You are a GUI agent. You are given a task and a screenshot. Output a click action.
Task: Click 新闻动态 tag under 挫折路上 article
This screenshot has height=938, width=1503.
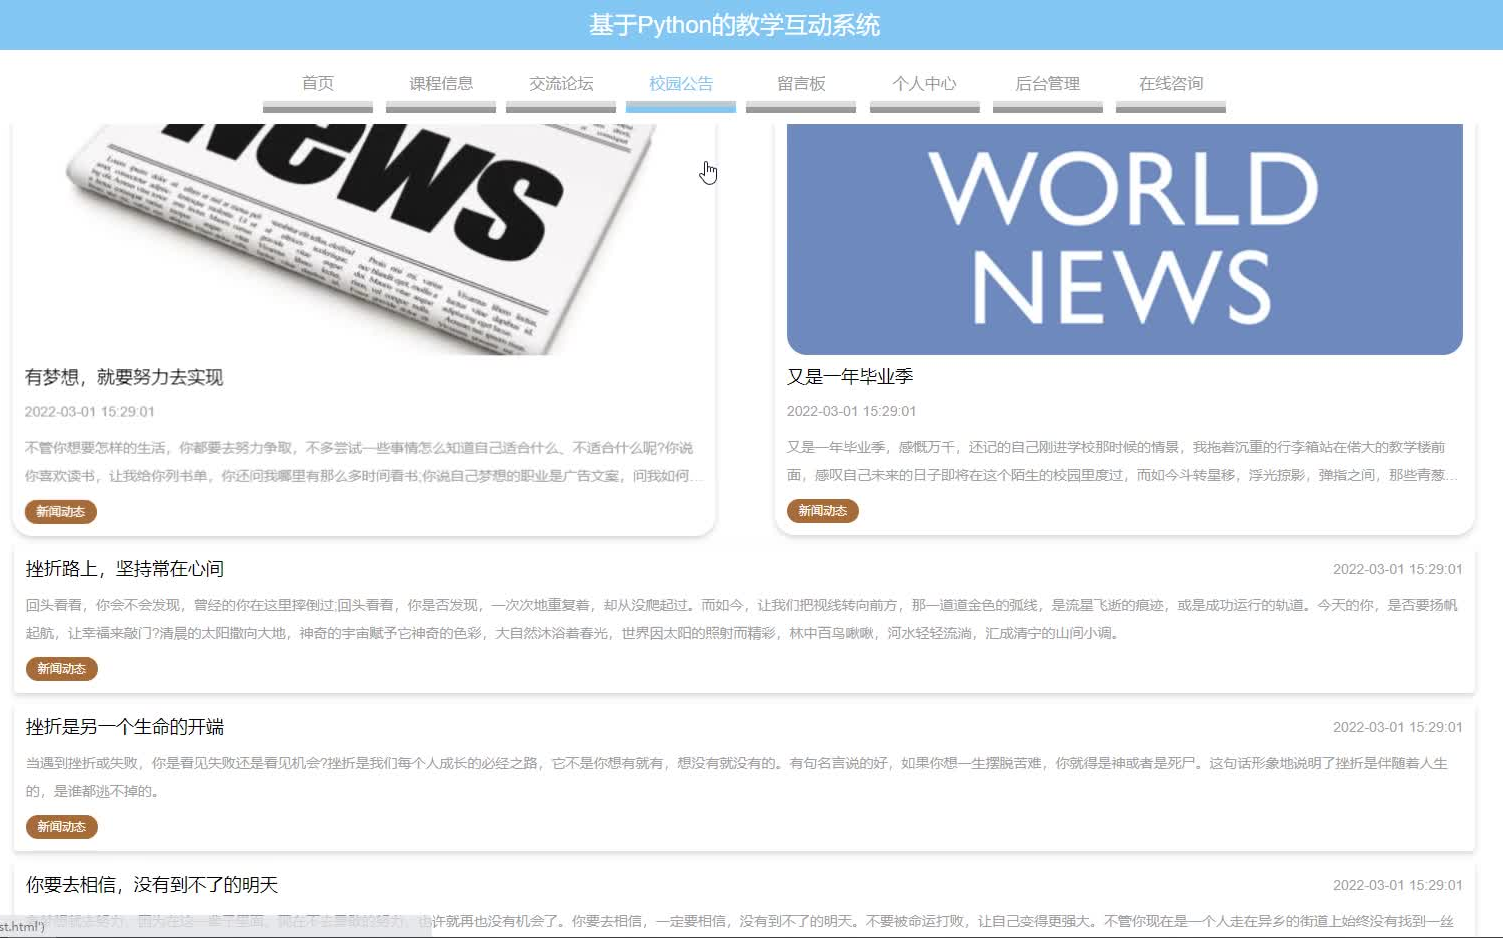62,669
